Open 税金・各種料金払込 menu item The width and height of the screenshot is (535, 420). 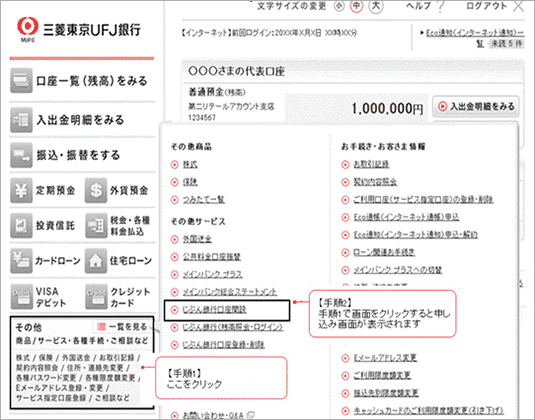coord(118,226)
